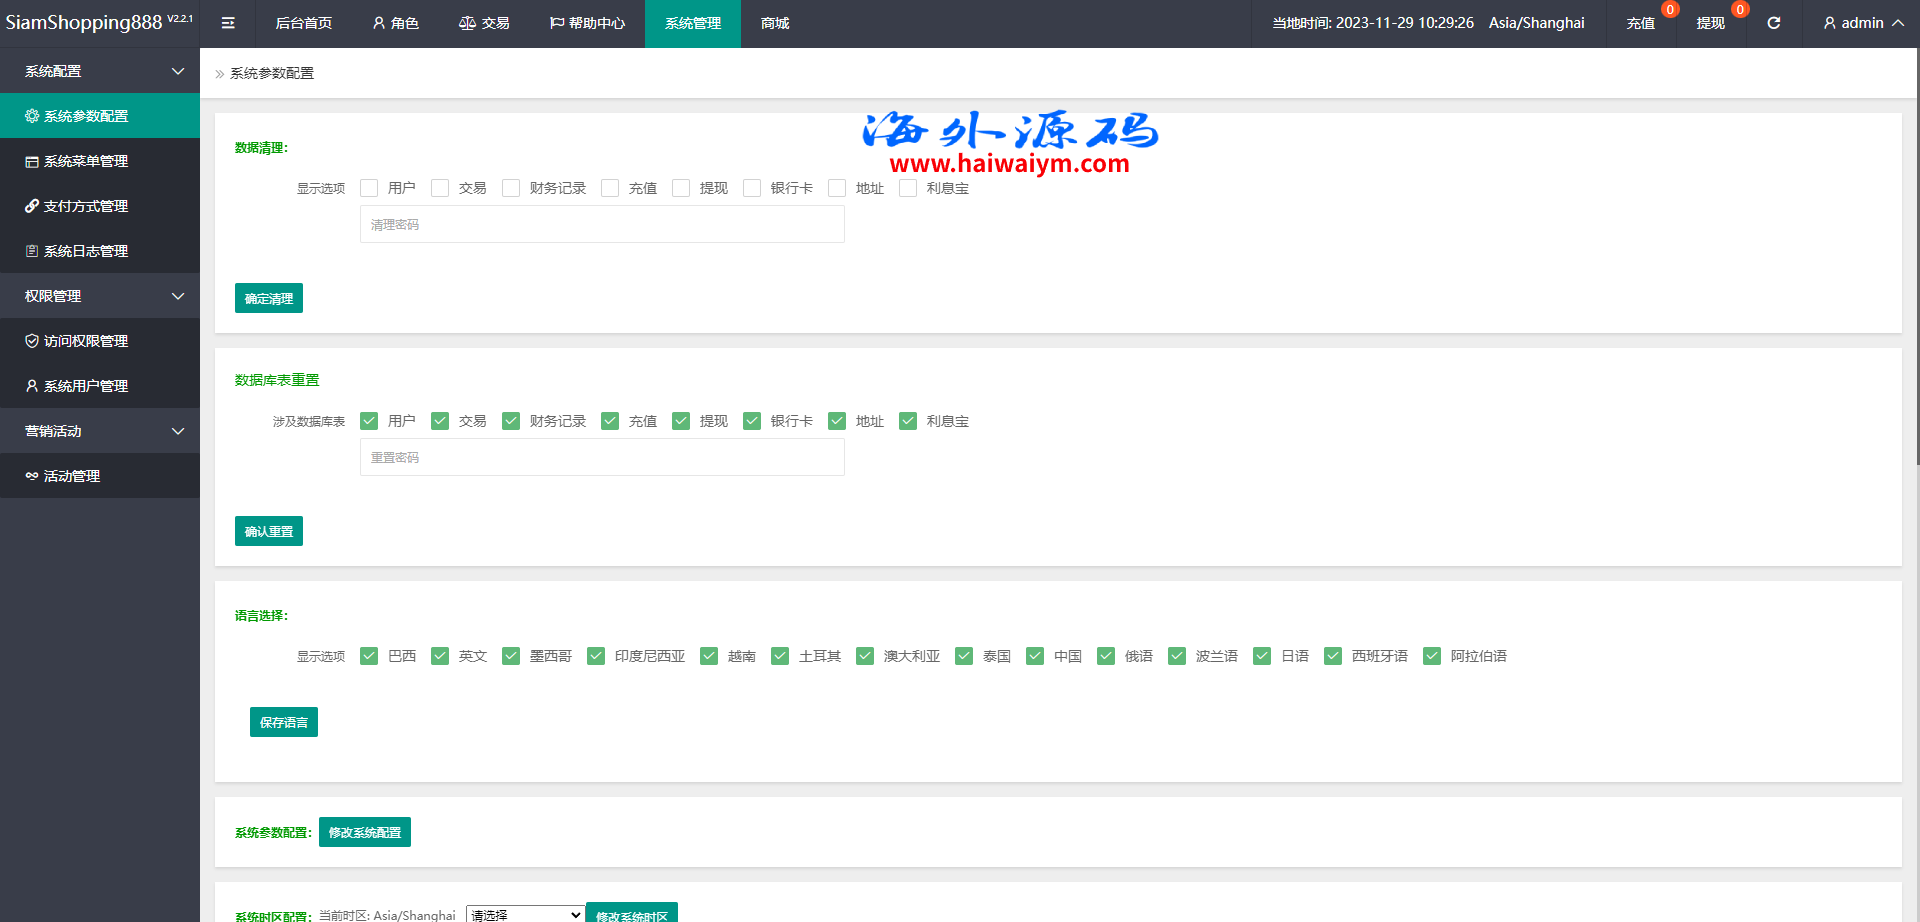Uncheck the 泰国 language checkbox

964,656
